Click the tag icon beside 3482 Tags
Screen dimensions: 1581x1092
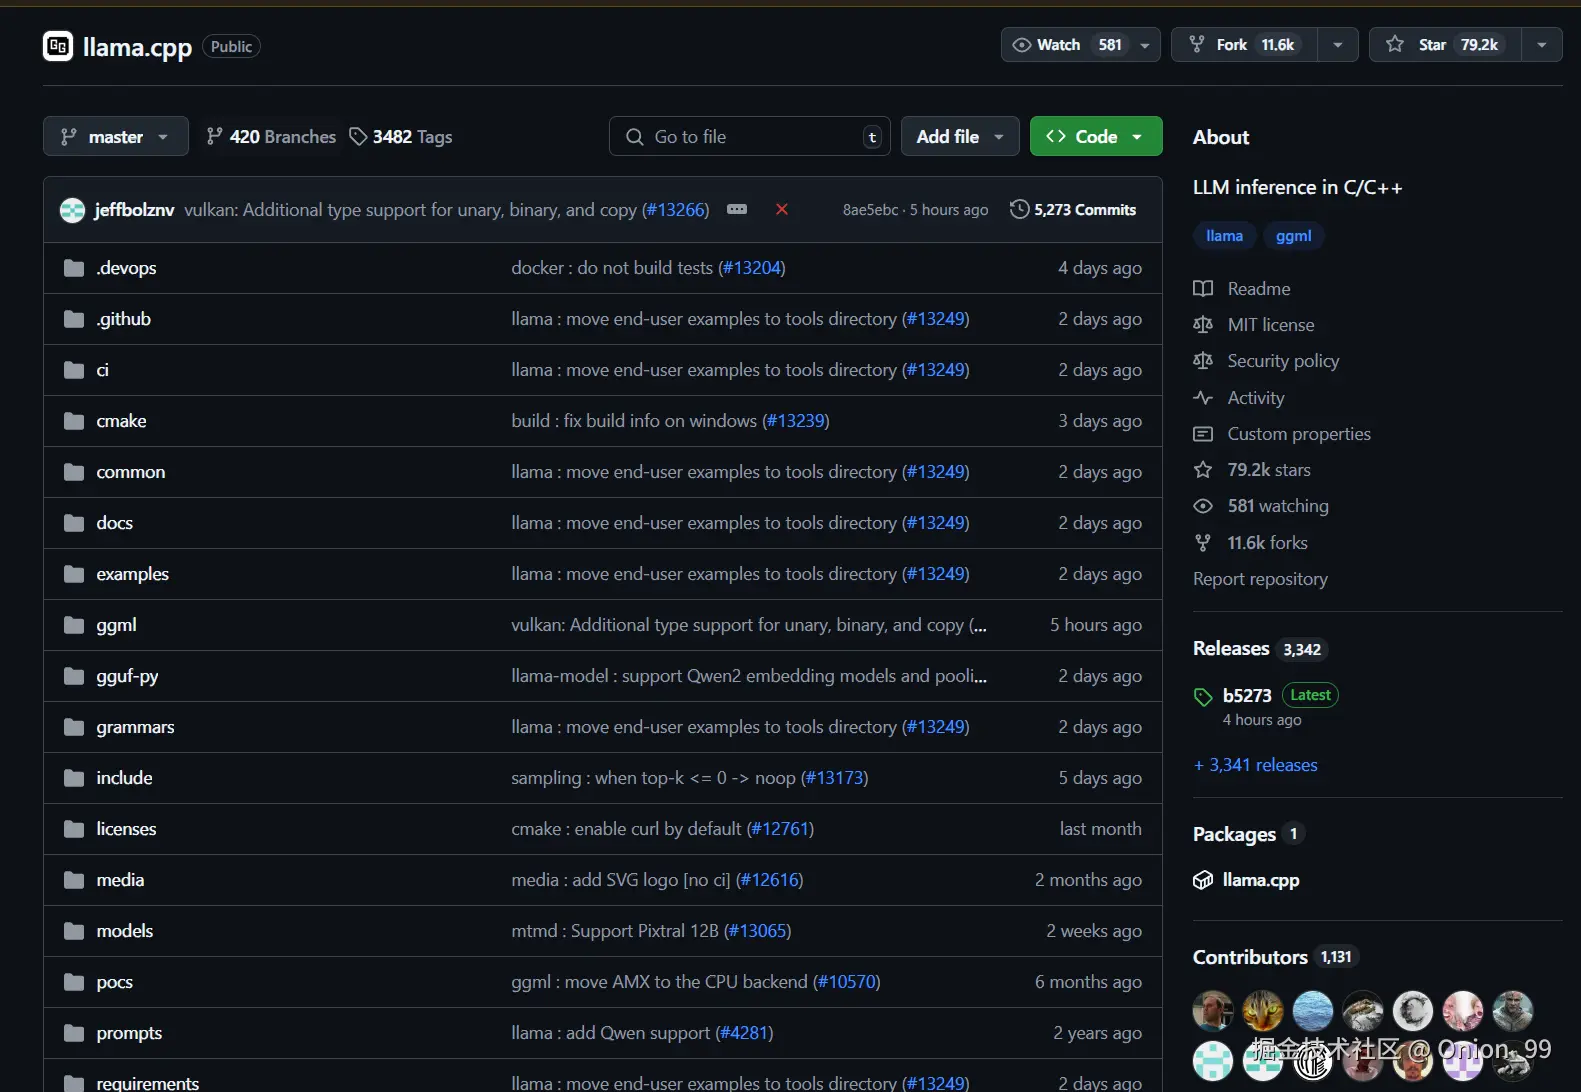[358, 136]
